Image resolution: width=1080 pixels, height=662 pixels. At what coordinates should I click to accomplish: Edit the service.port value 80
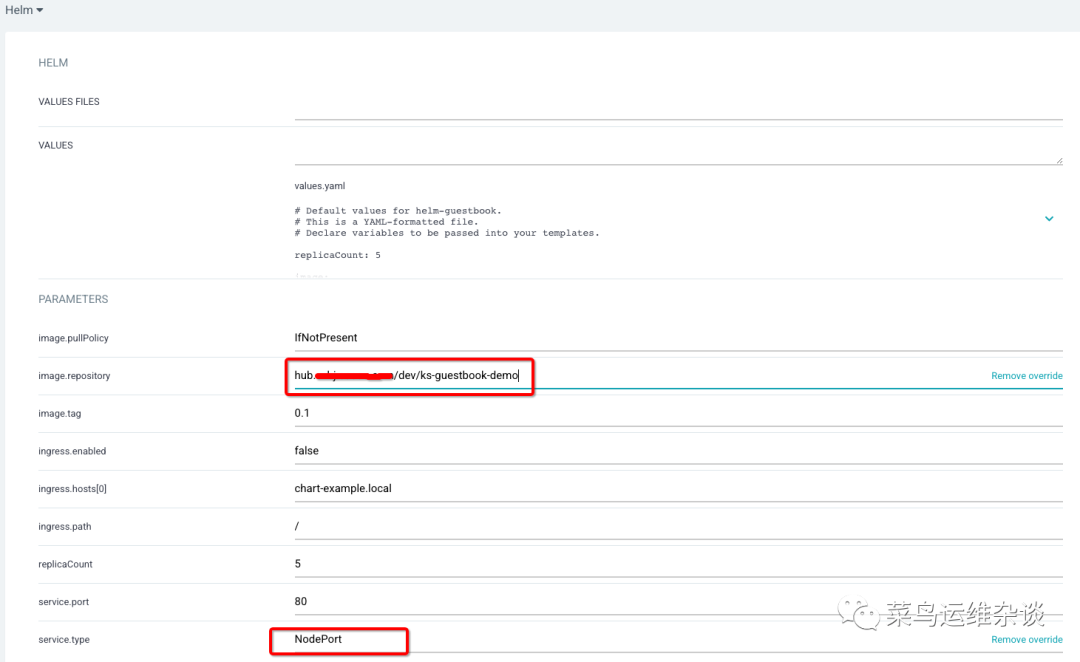click(x=678, y=601)
